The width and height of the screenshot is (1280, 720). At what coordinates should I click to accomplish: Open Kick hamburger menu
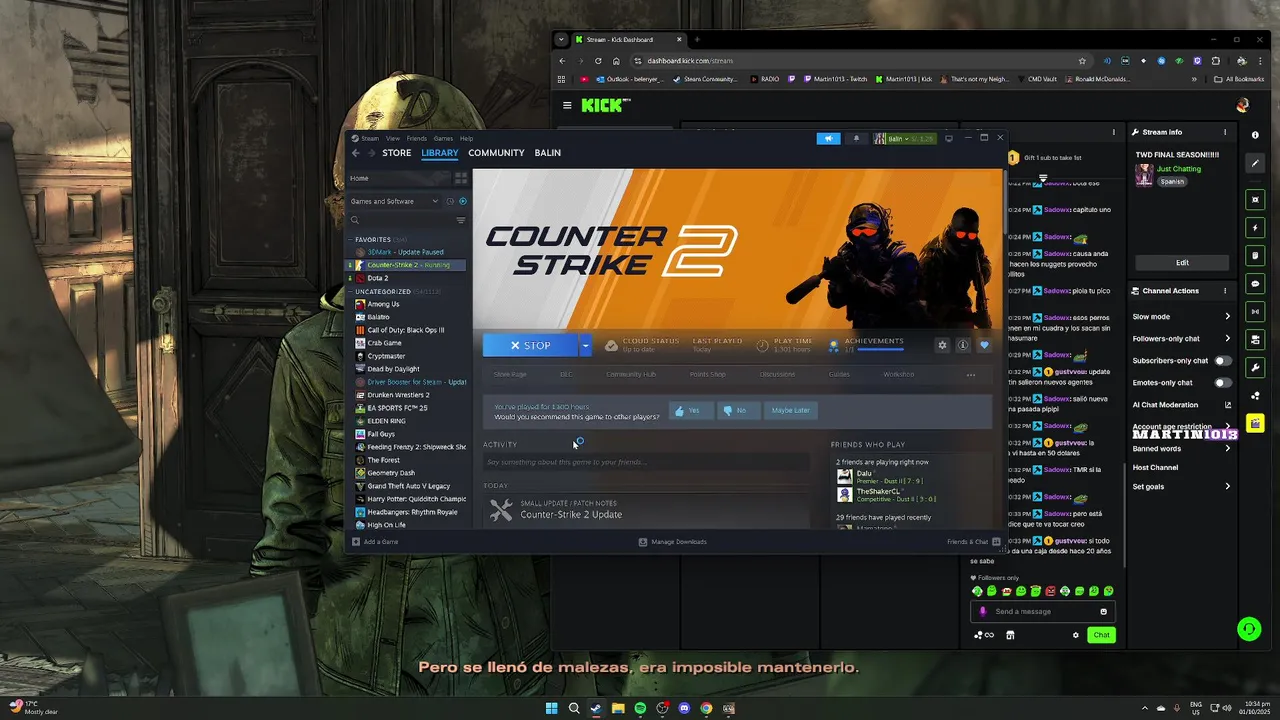pyautogui.click(x=567, y=105)
